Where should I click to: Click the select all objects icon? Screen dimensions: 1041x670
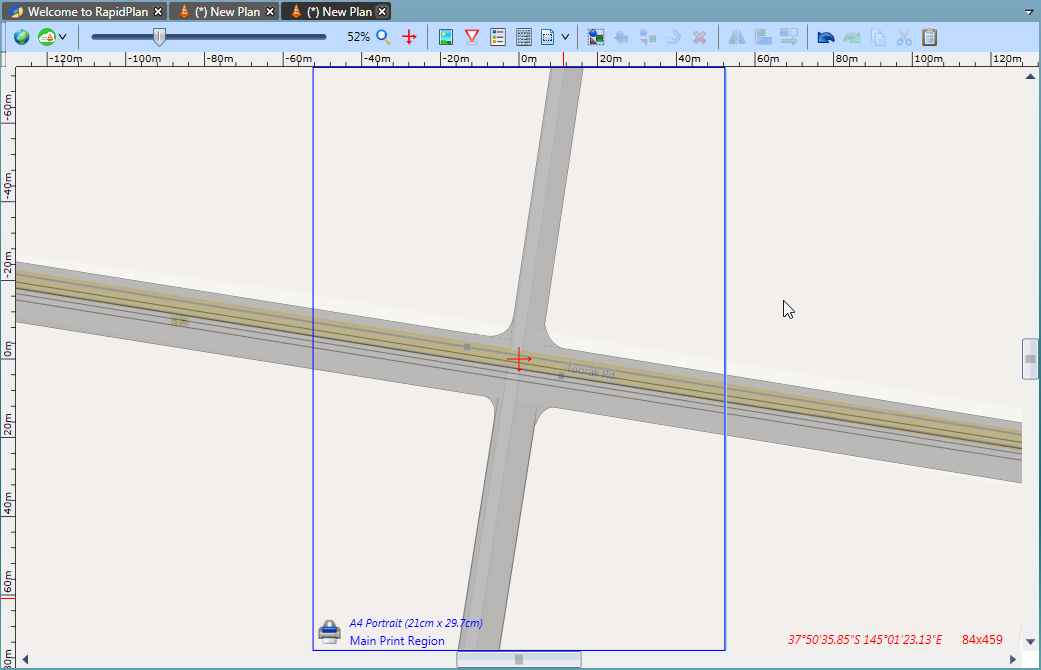(596, 37)
